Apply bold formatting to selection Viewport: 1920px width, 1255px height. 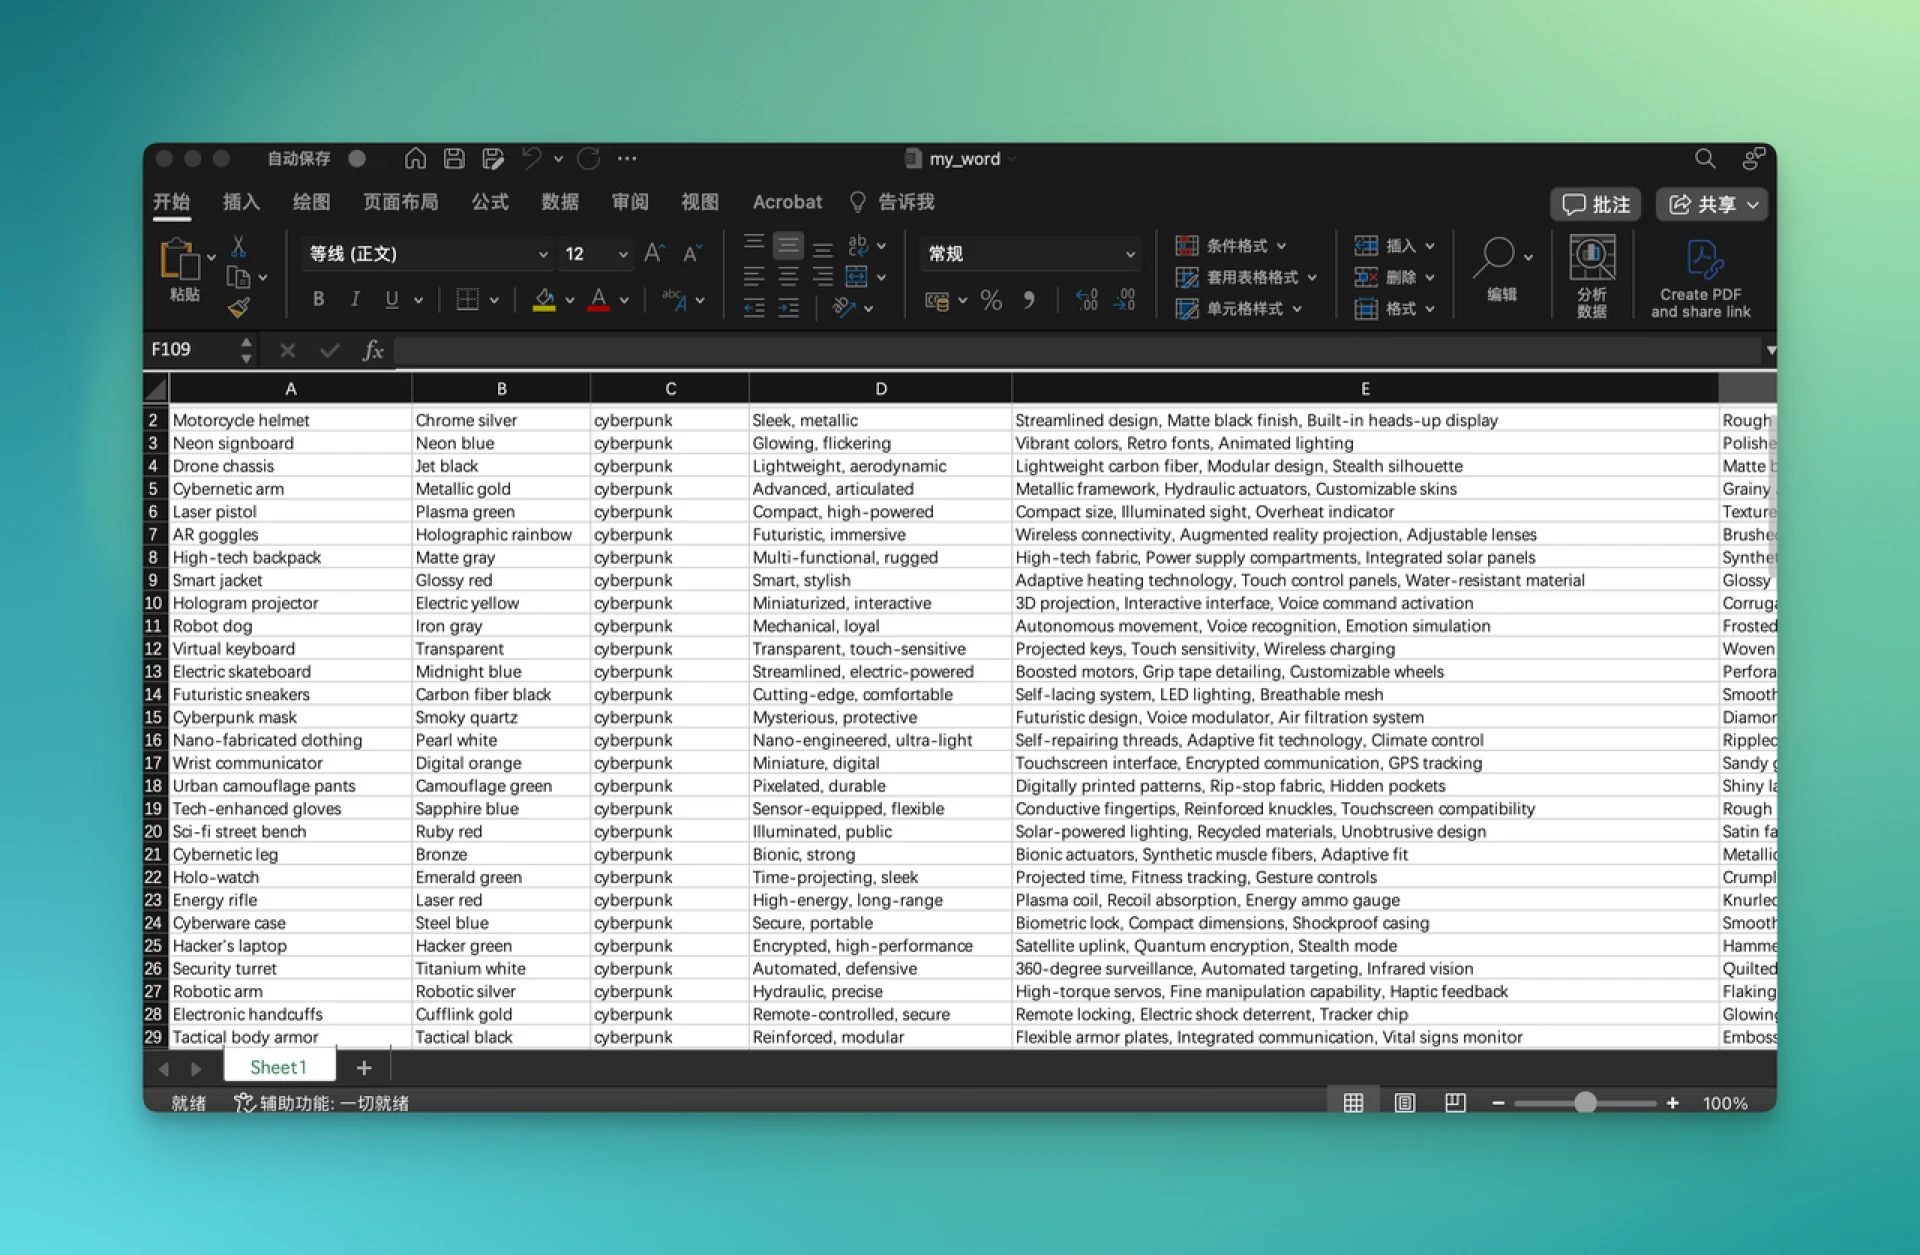coord(319,299)
